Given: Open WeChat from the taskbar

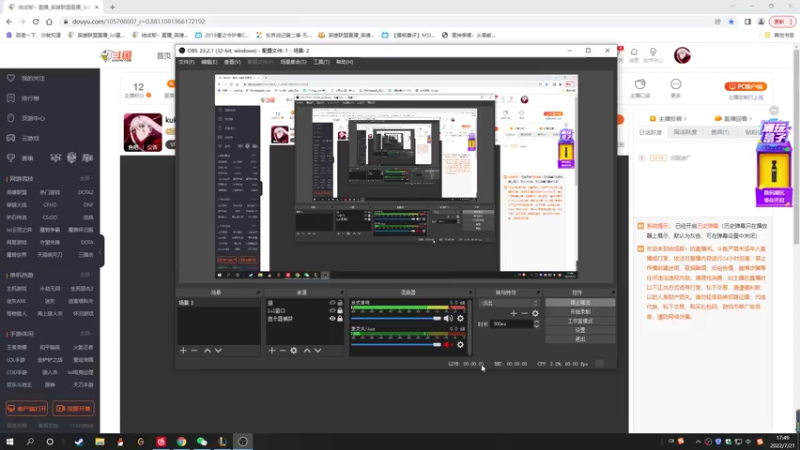Looking at the screenshot, I should click(202, 442).
